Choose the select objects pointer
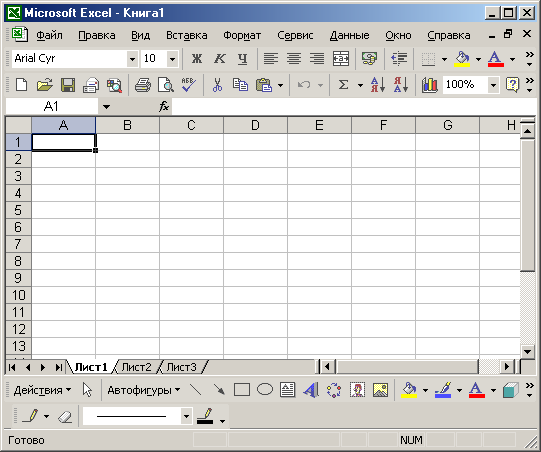This screenshot has width=541, height=452. [87, 390]
